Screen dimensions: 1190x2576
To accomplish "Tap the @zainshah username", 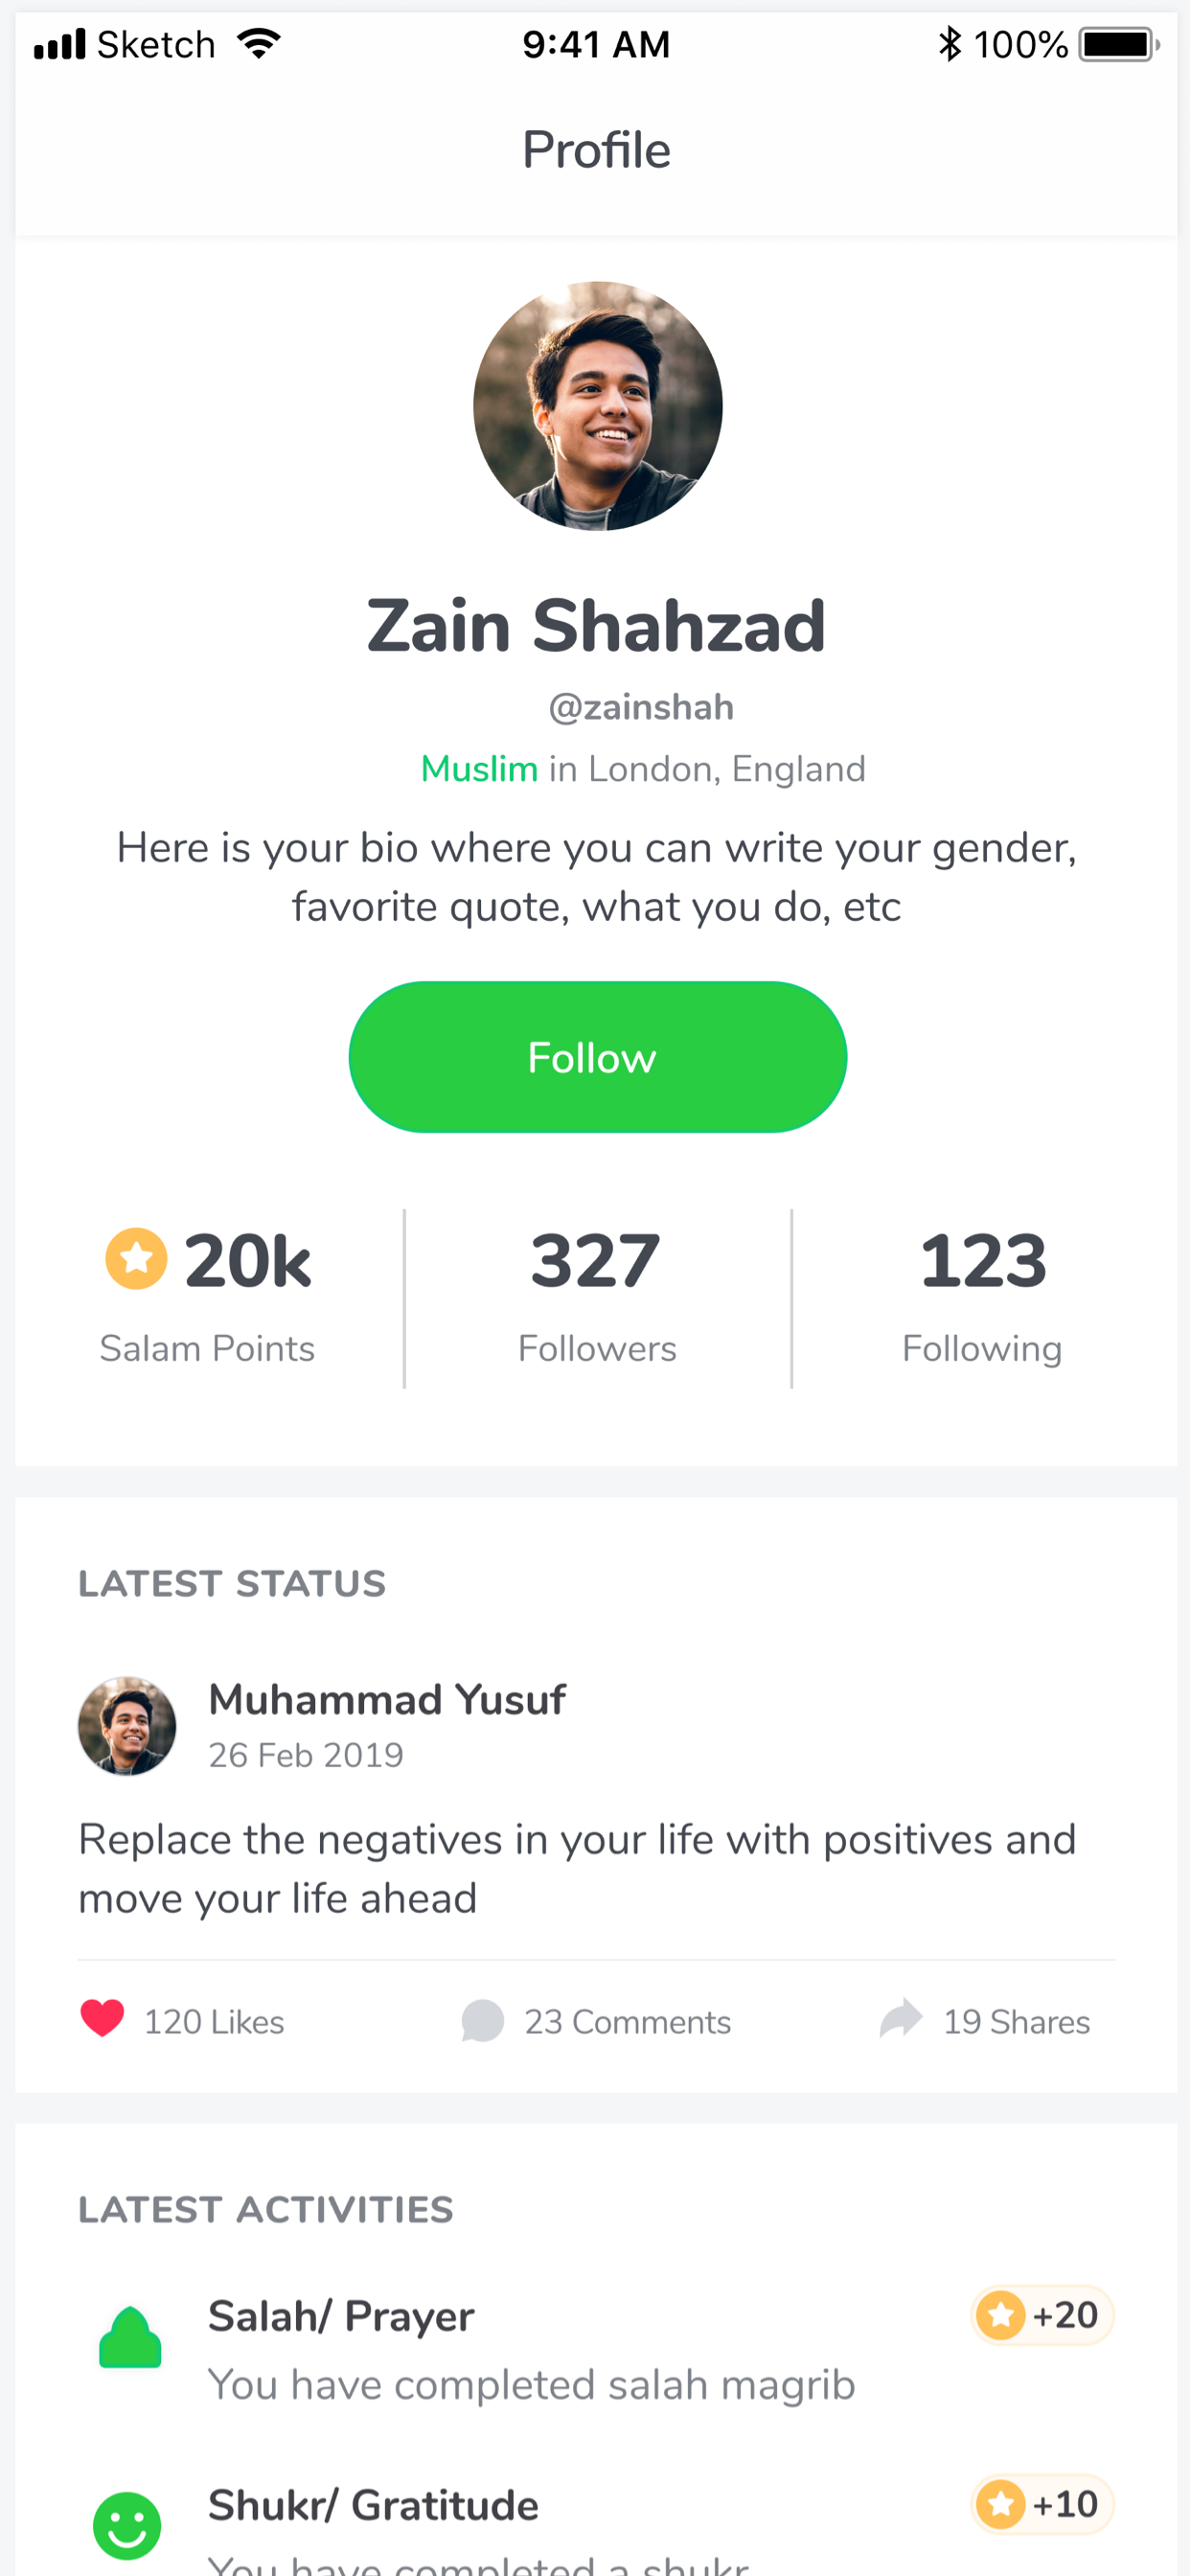I will [641, 708].
